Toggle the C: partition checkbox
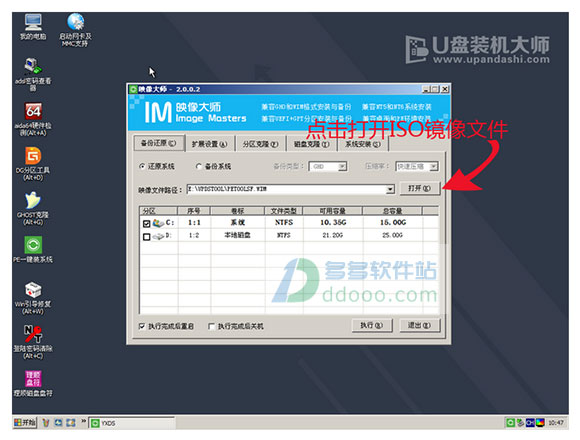Screen dimensions: 580x440 point(146,223)
